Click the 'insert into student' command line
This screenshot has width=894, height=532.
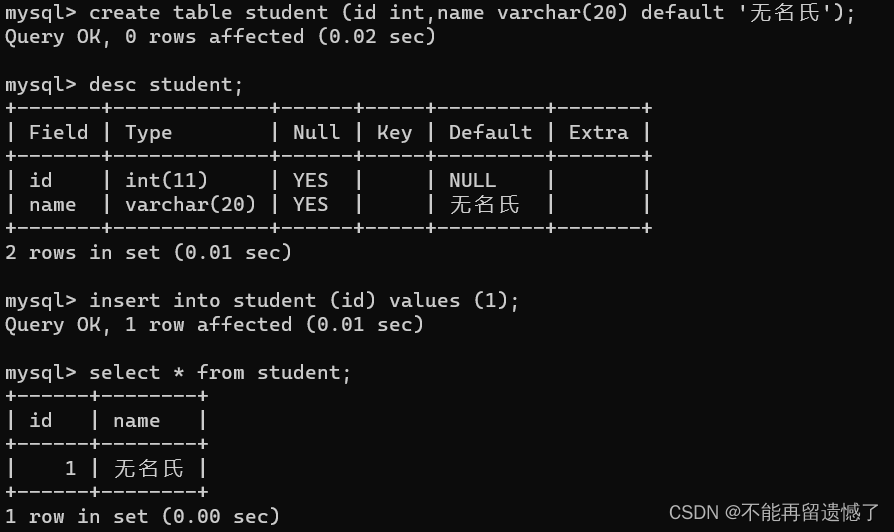262,300
